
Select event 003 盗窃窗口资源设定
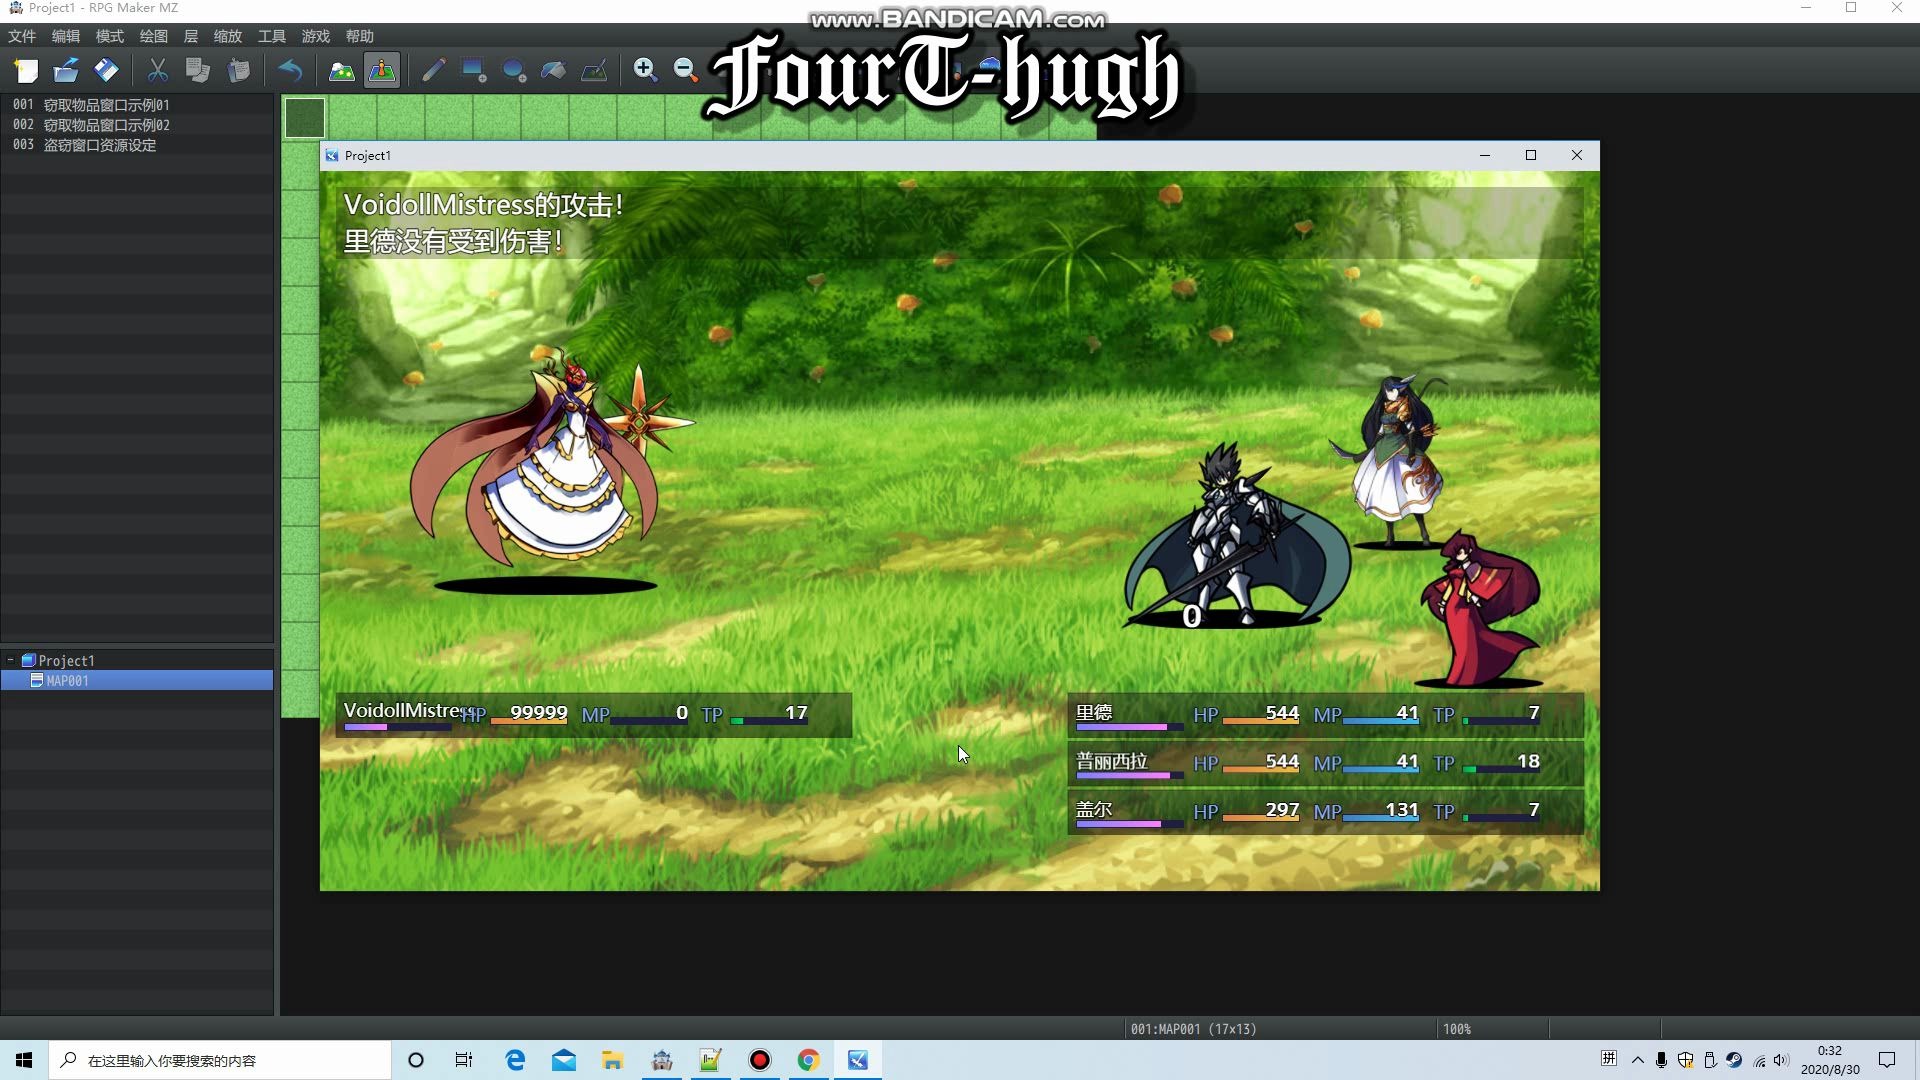pyautogui.click(x=99, y=146)
